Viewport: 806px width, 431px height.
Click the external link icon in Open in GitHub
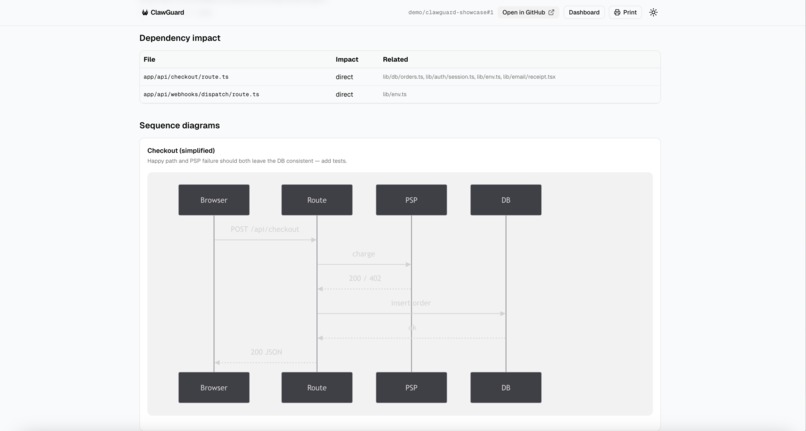[x=552, y=12]
